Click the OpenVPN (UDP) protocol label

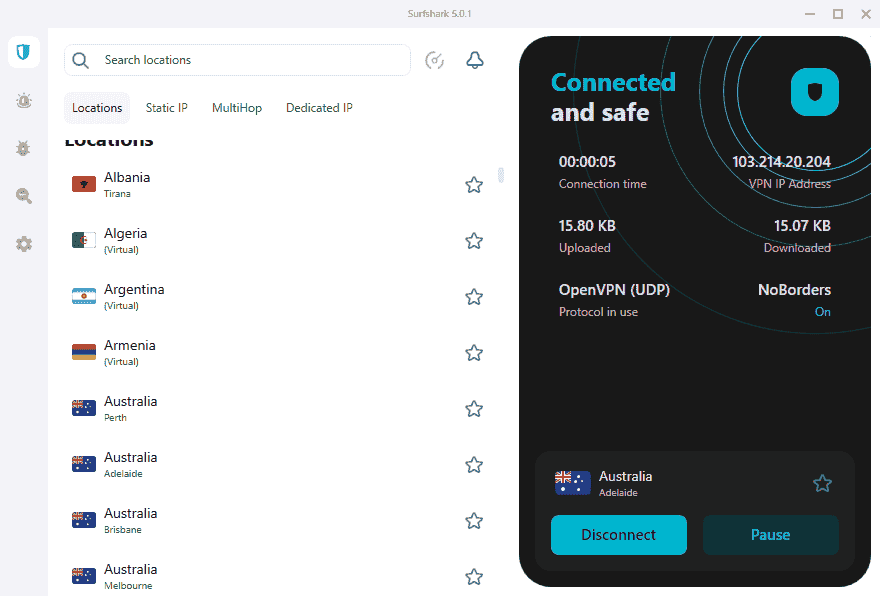614,290
